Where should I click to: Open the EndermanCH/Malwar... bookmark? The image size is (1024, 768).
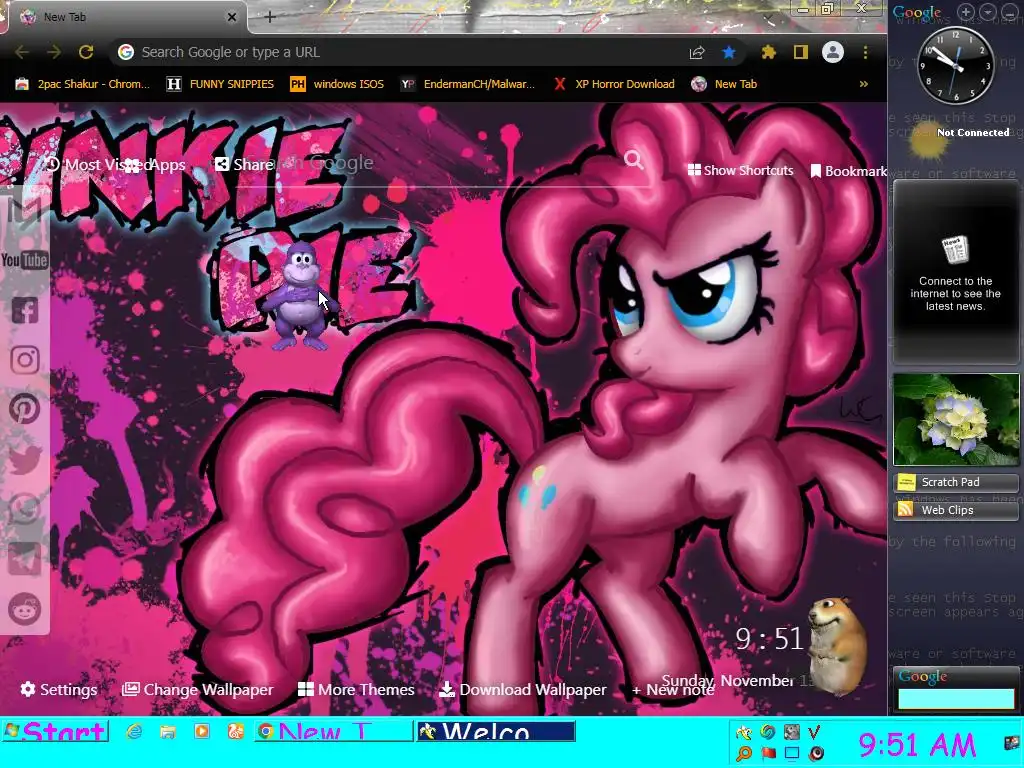pyautogui.click(x=468, y=84)
